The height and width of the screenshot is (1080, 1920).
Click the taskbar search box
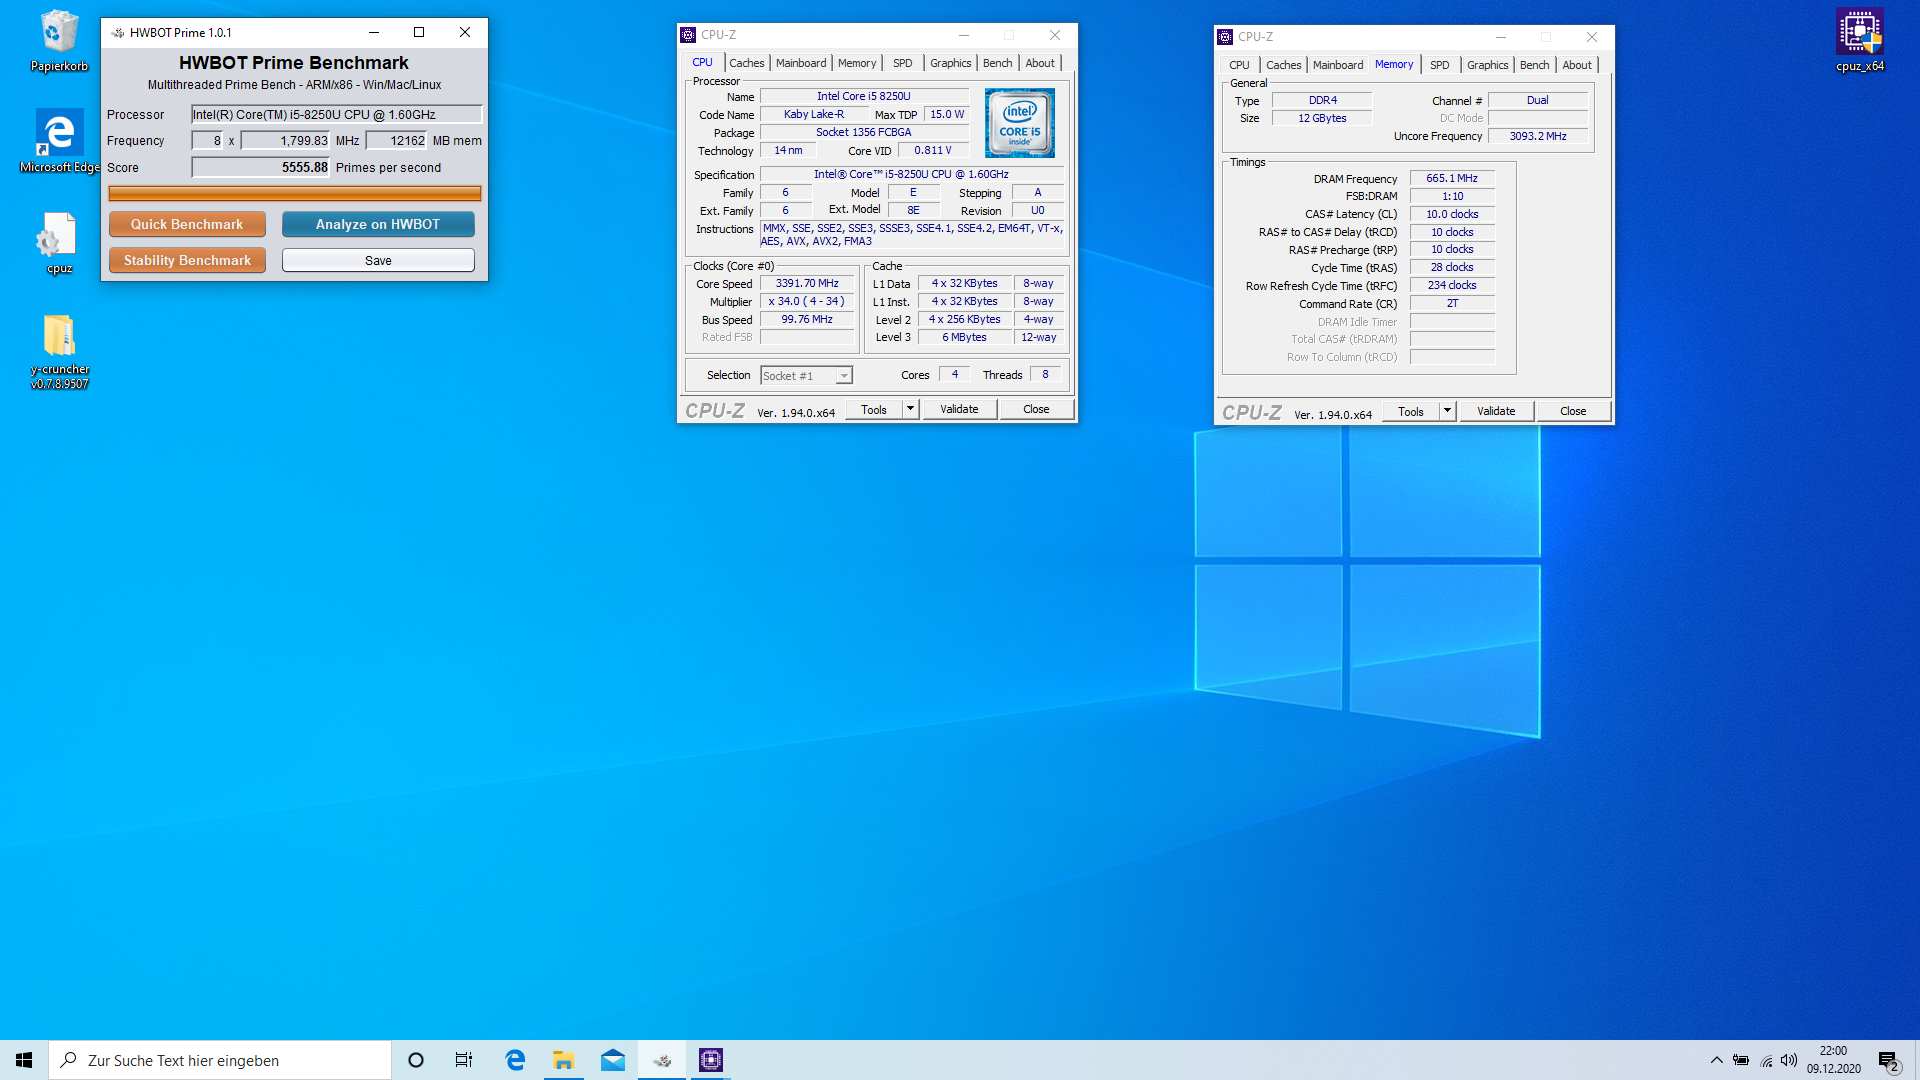(220, 1060)
